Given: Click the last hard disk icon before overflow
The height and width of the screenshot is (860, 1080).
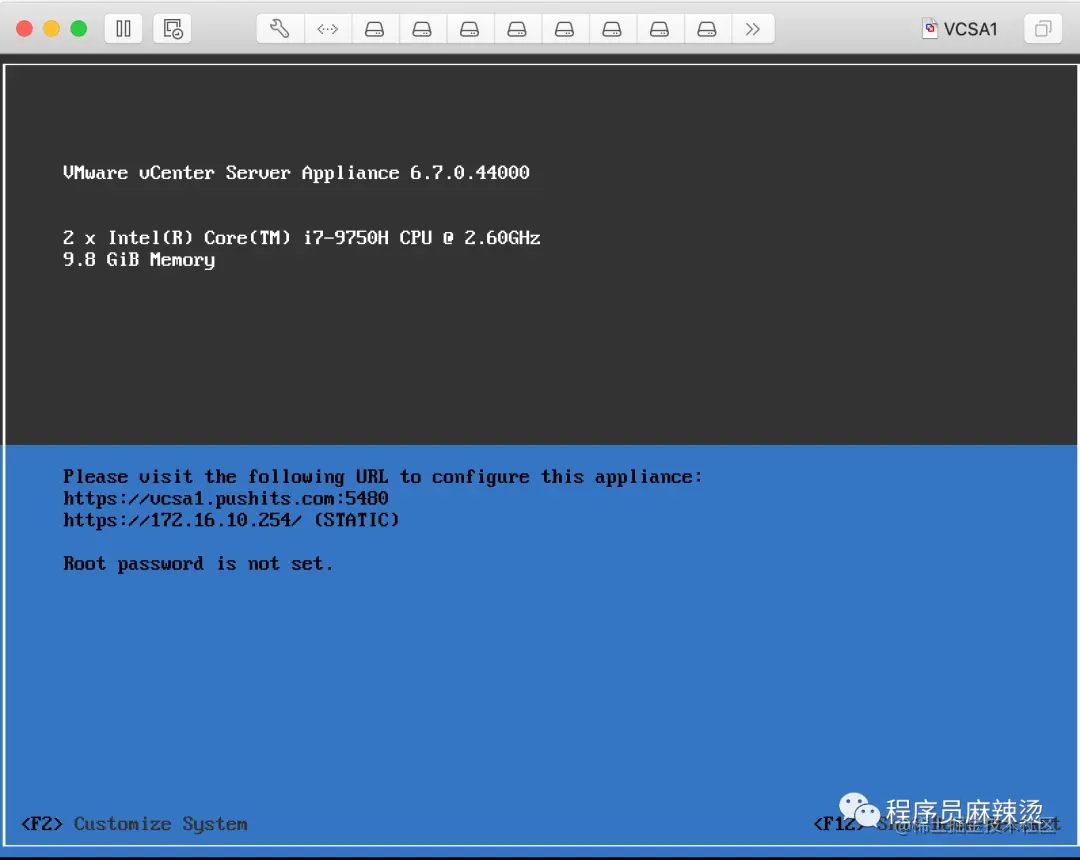Looking at the screenshot, I should [707, 29].
